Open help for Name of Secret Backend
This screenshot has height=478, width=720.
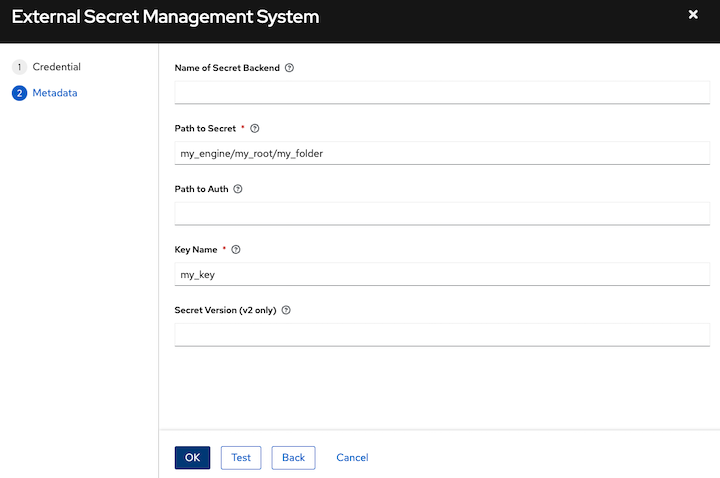289,68
